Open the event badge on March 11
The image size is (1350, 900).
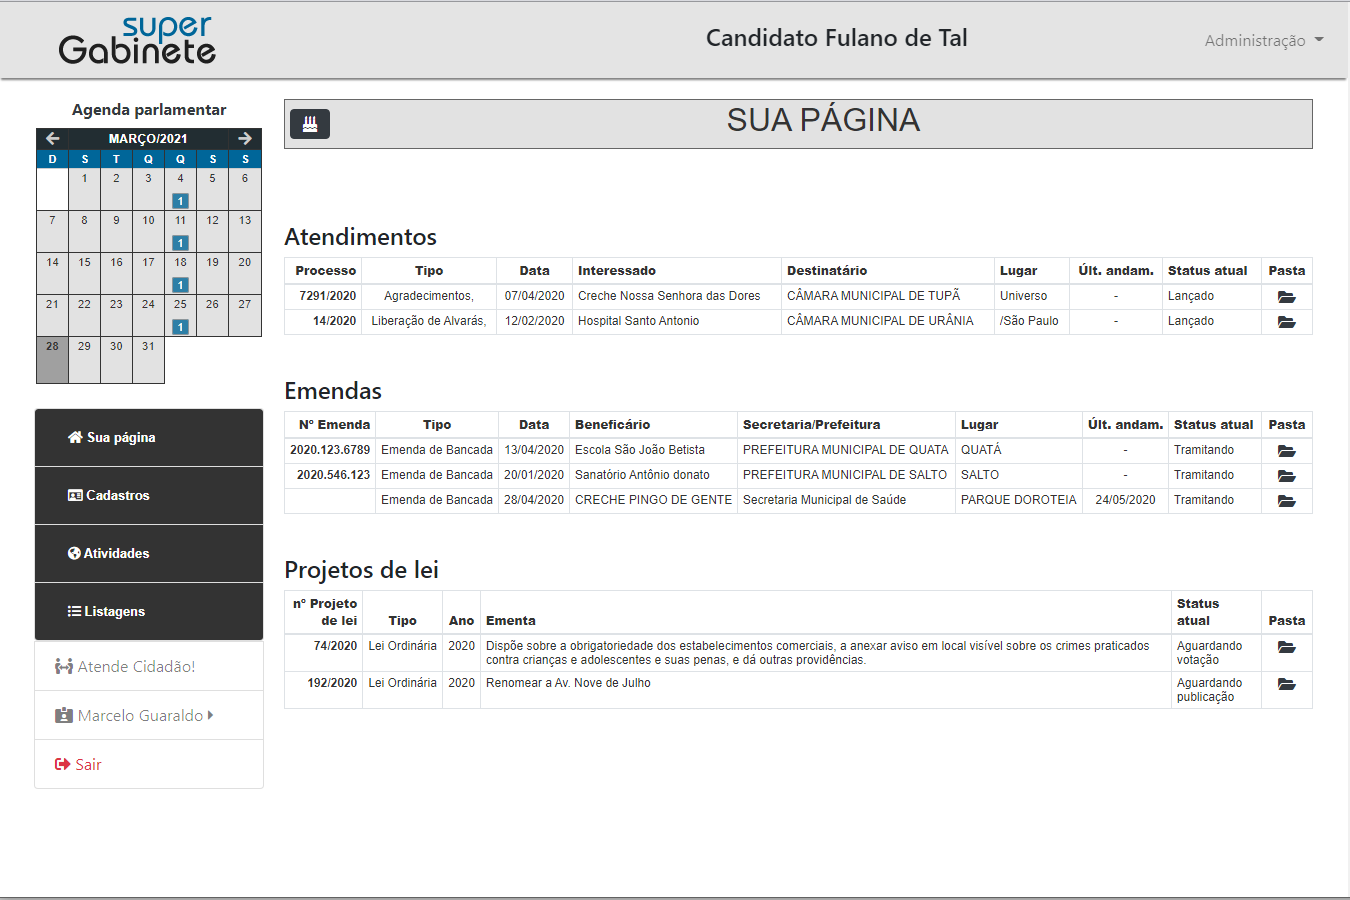coord(180,243)
